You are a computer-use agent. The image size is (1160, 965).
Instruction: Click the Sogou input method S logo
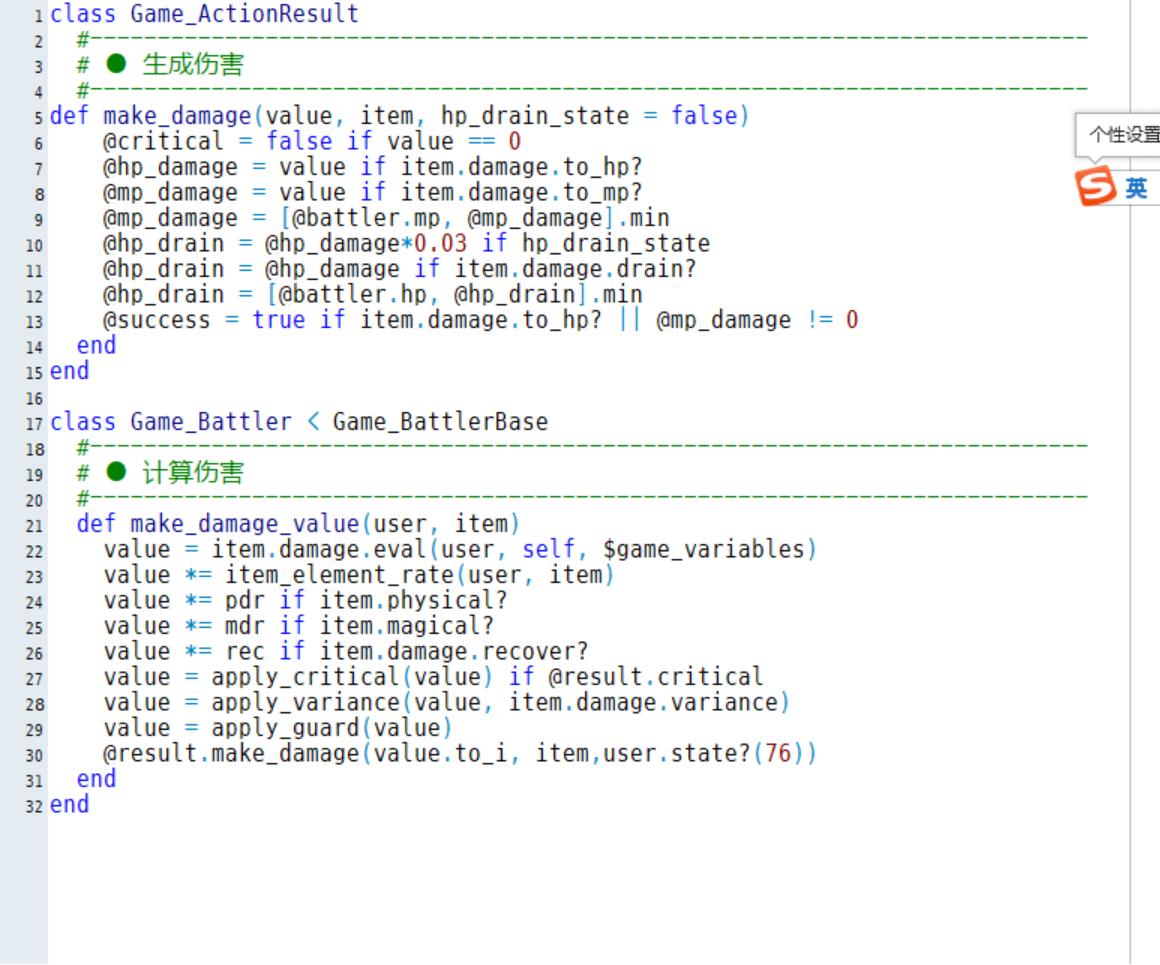click(1095, 186)
